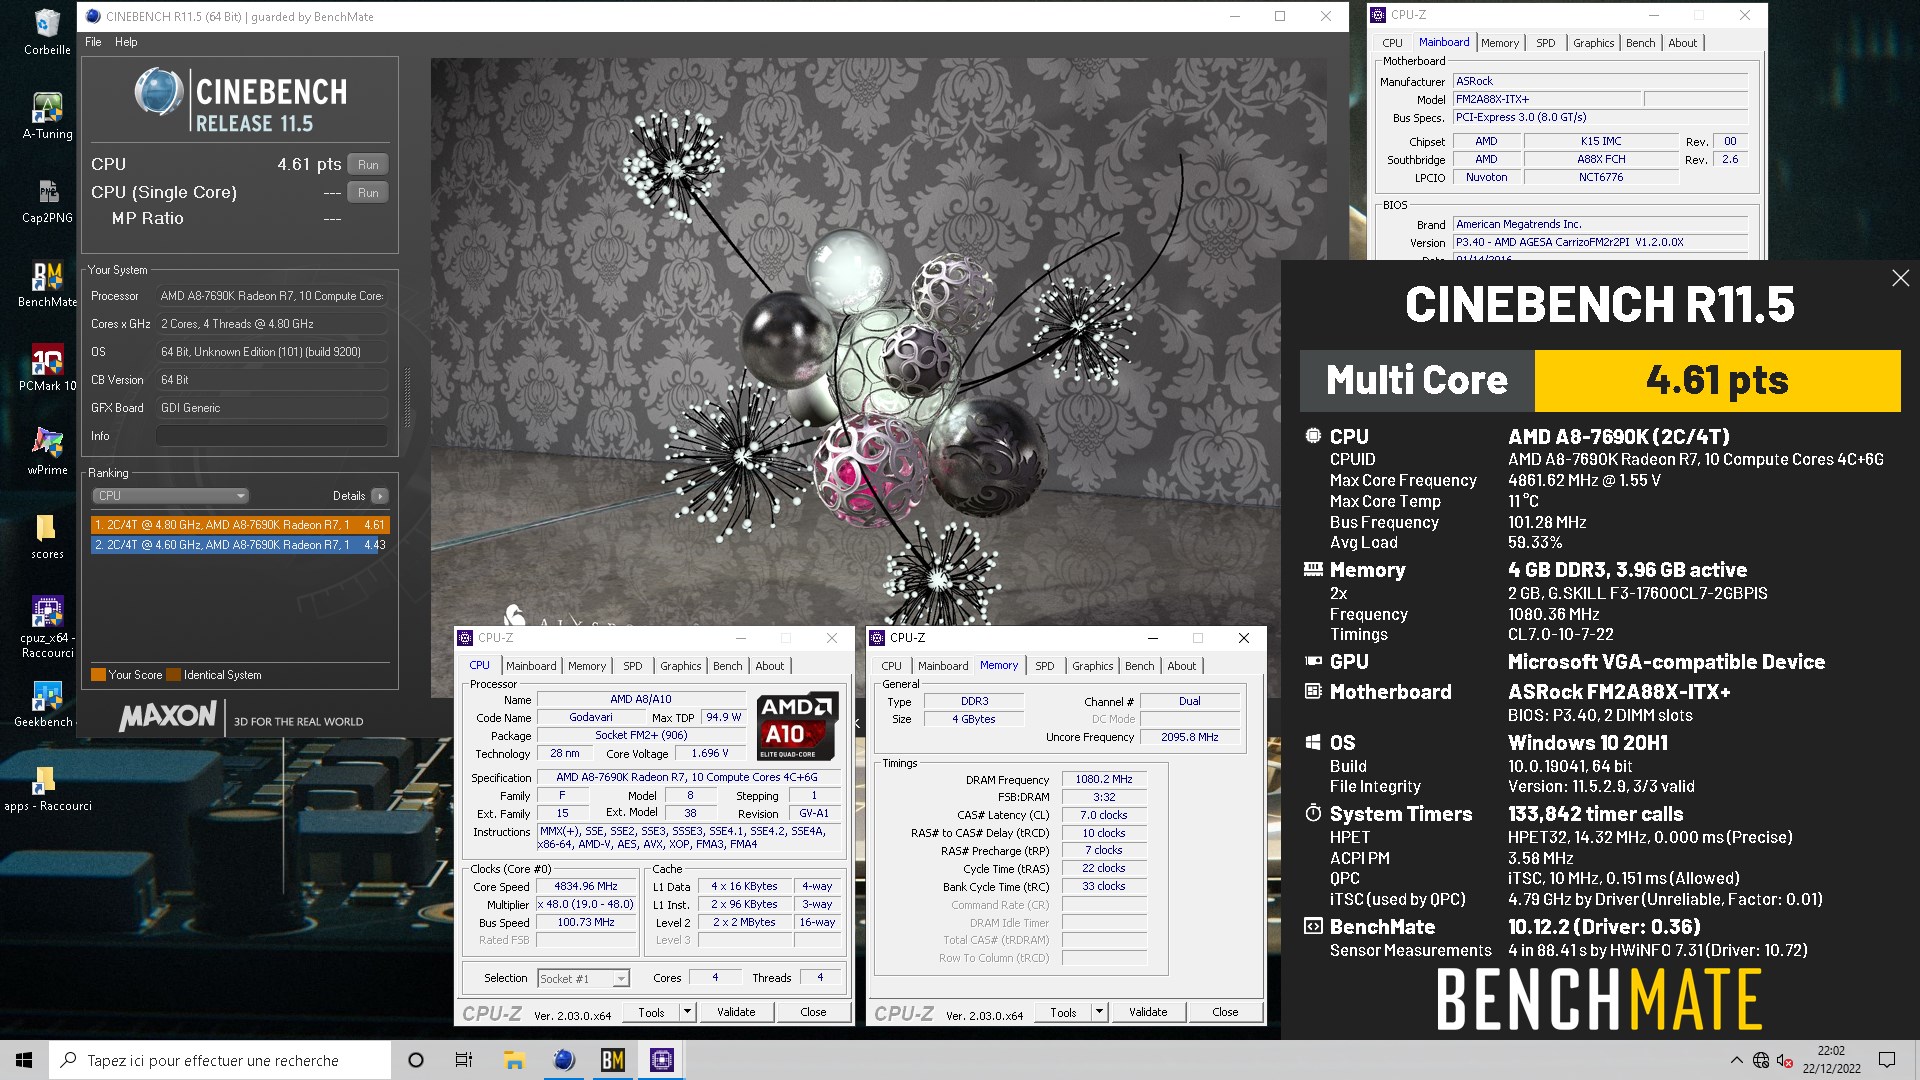The width and height of the screenshot is (1920, 1080).
Task: Select ranking entry 4.80 GHz 4.61
Action: (x=239, y=525)
